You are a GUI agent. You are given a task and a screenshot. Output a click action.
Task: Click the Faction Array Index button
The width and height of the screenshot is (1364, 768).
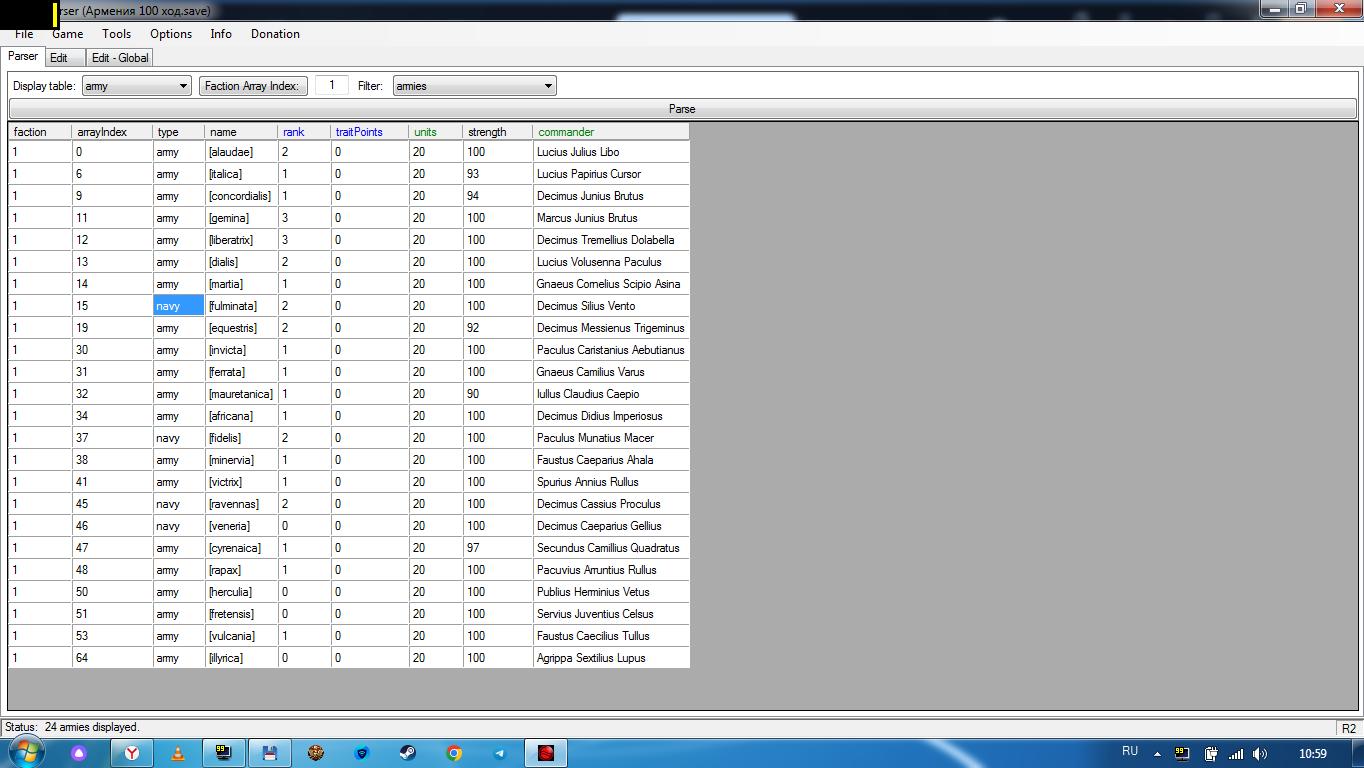(x=251, y=86)
